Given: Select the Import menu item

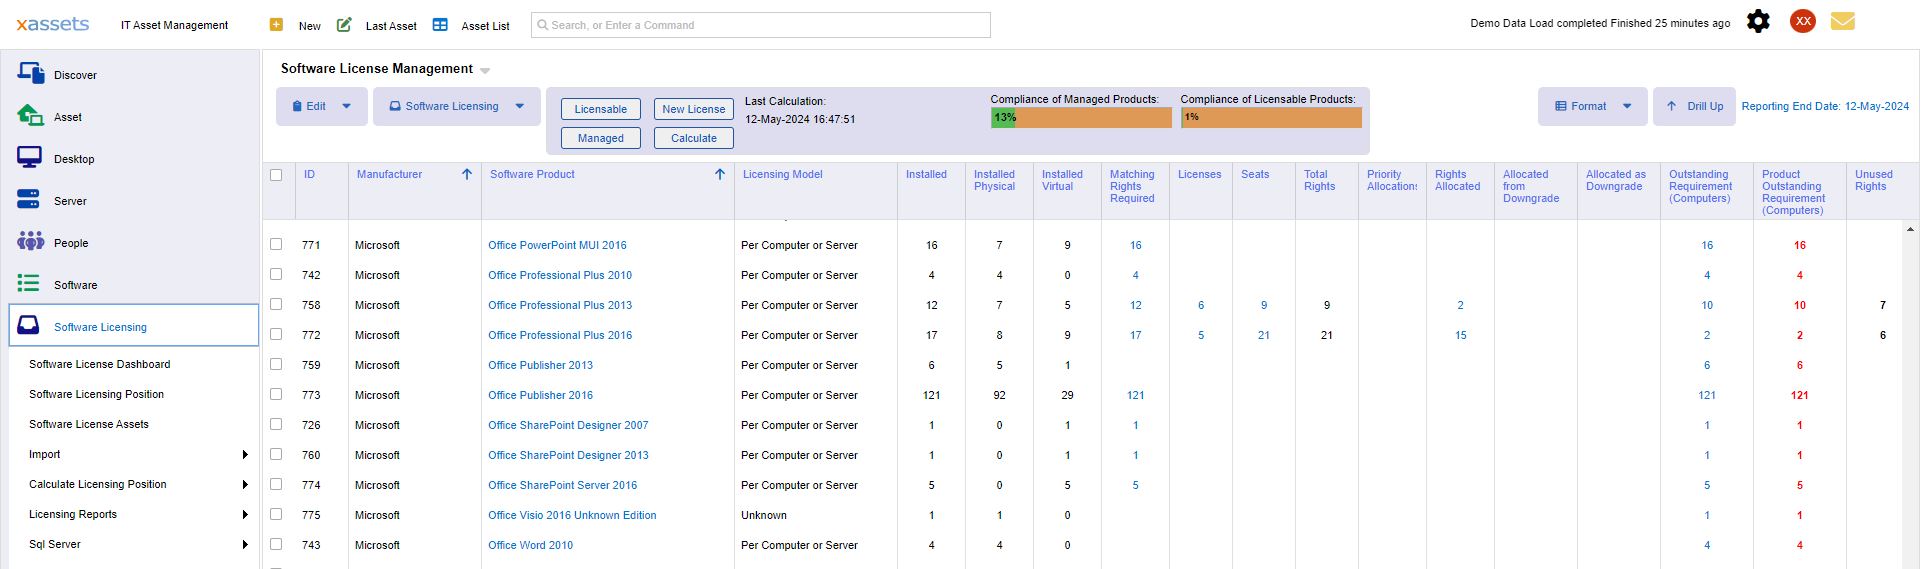Looking at the screenshot, I should tap(45, 454).
